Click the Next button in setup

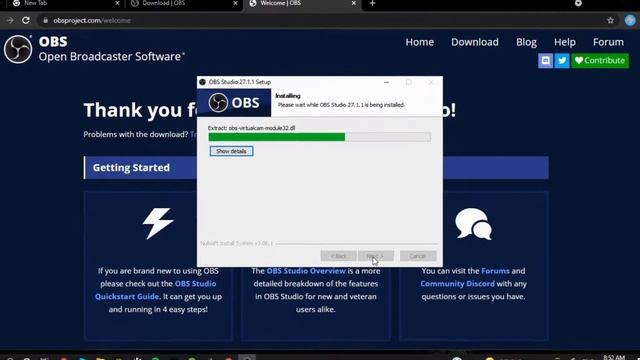(376, 256)
